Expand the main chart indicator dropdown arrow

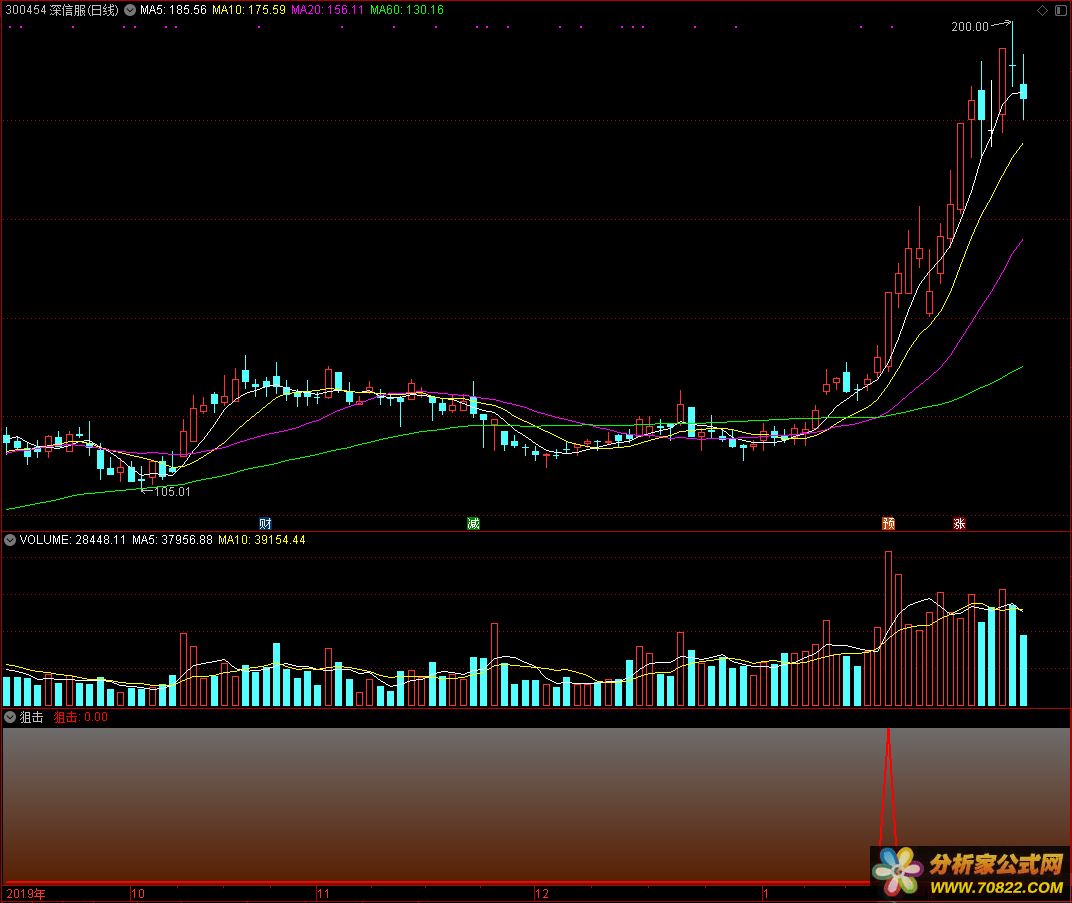[x=129, y=10]
